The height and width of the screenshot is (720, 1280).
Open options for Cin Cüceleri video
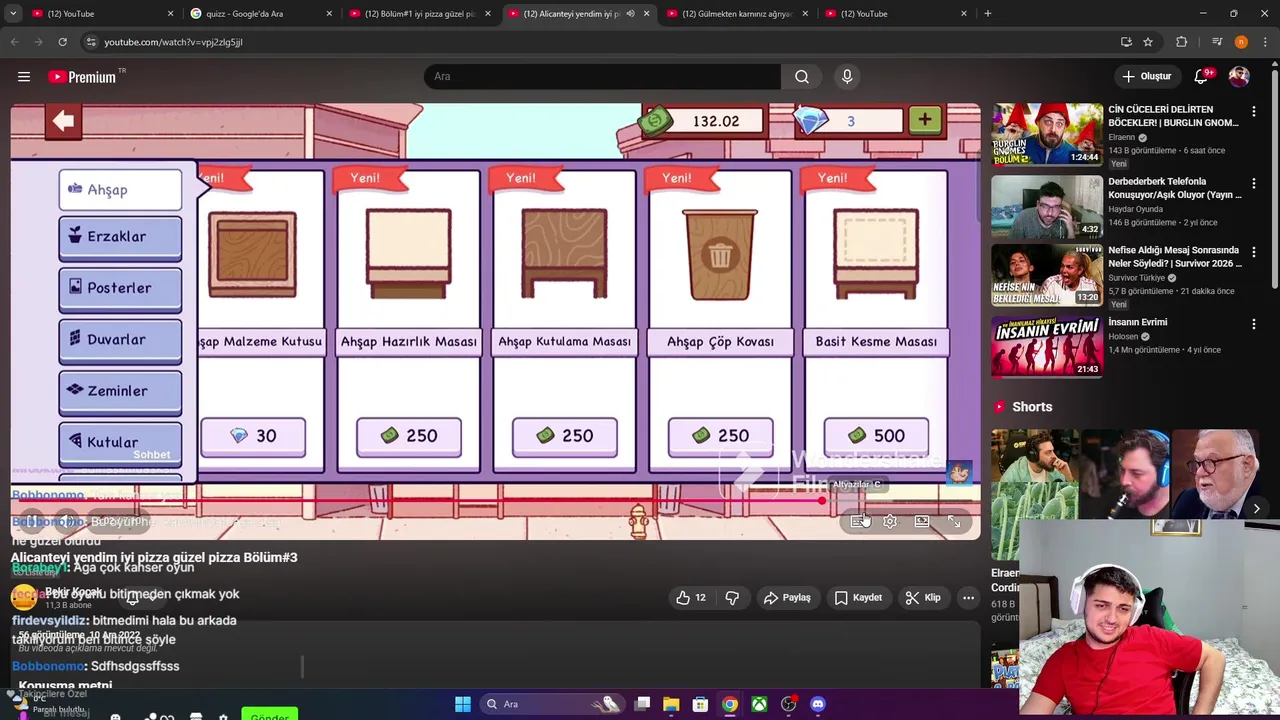click(x=1253, y=112)
